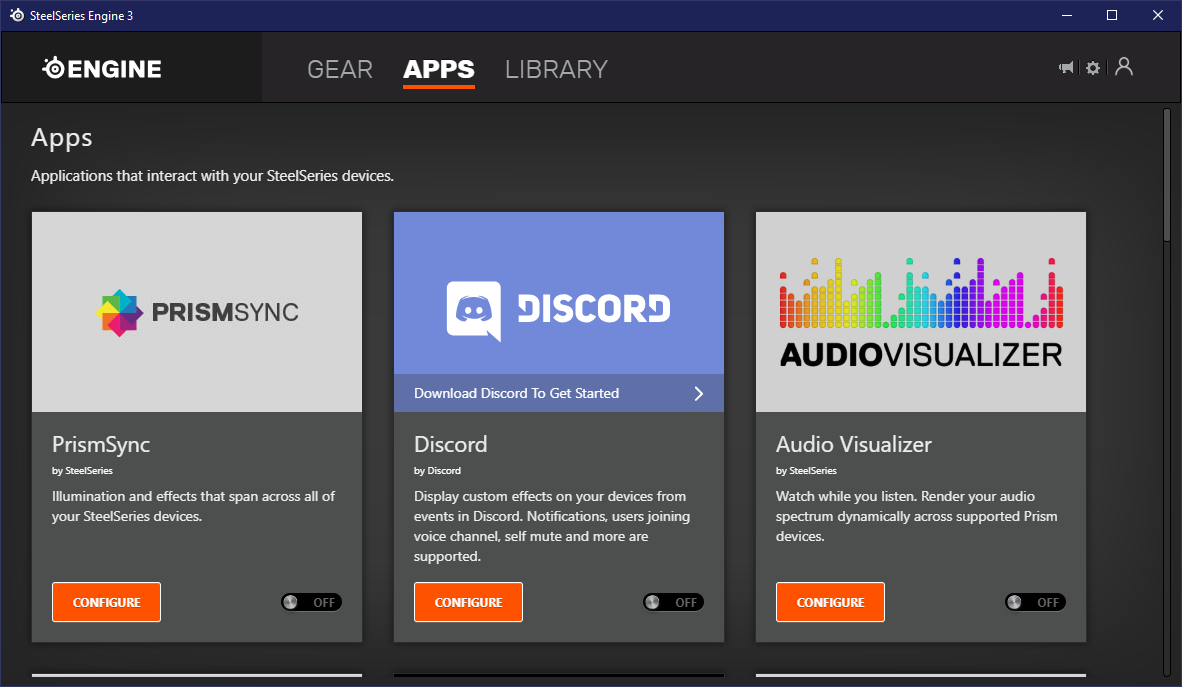Click the SteelSeries title bar app icon
The height and width of the screenshot is (687, 1182).
pos(17,15)
